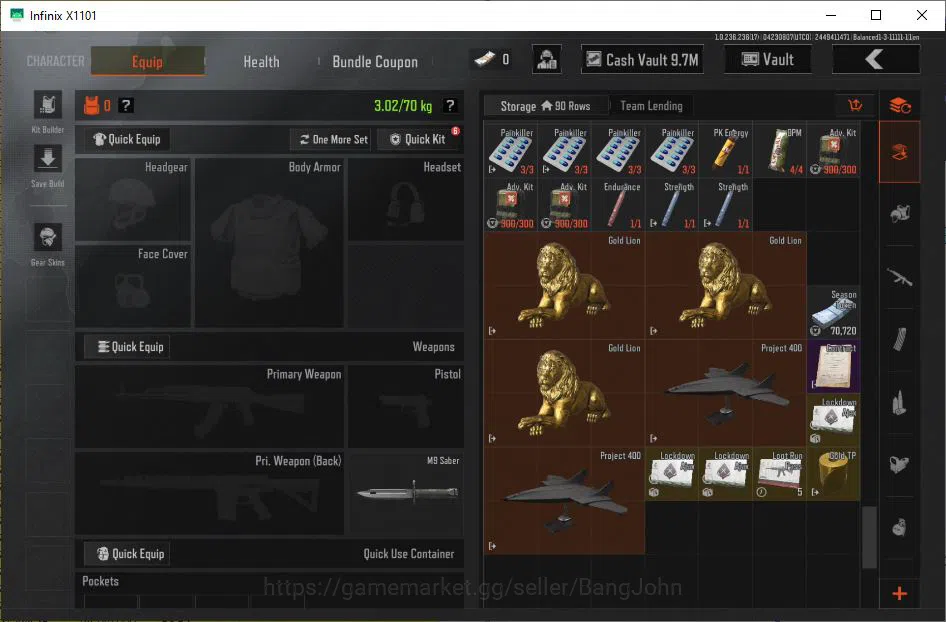Click the Infinix X1101 title bar icon
This screenshot has width=946, height=622.
tap(17, 15)
